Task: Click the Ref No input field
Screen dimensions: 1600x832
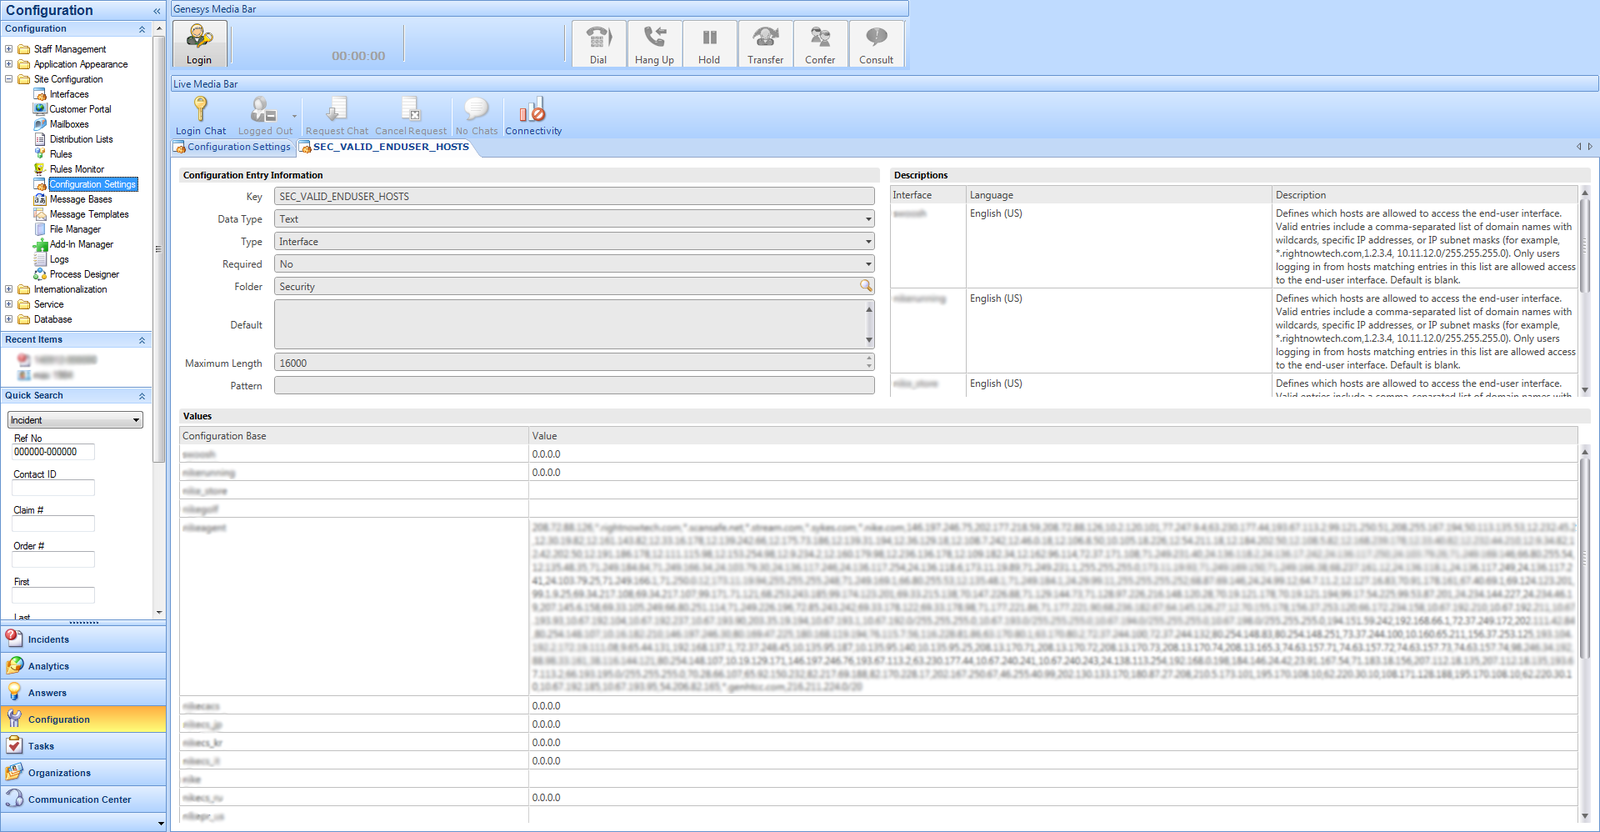Action: (53, 452)
